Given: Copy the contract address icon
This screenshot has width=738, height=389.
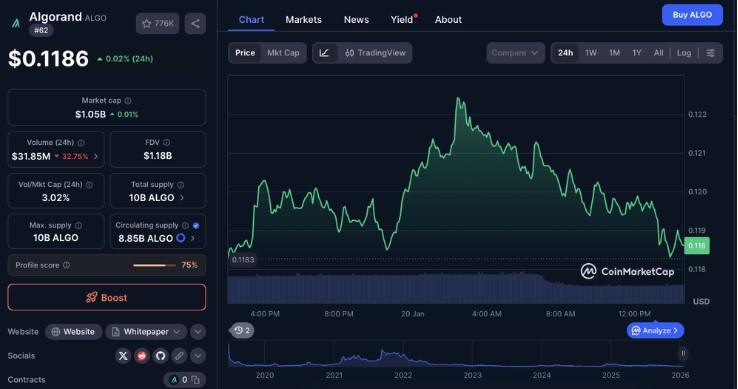Looking at the screenshot, I should click(196, 380).
